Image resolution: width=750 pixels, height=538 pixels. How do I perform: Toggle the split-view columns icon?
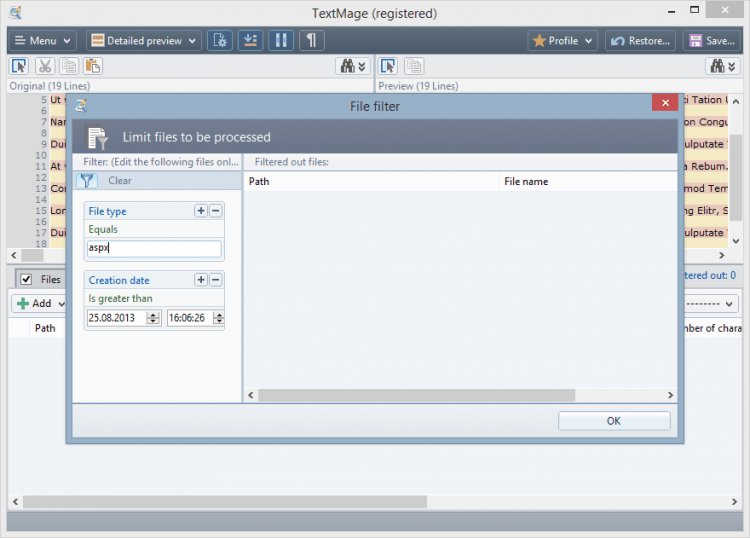point(281,41)
